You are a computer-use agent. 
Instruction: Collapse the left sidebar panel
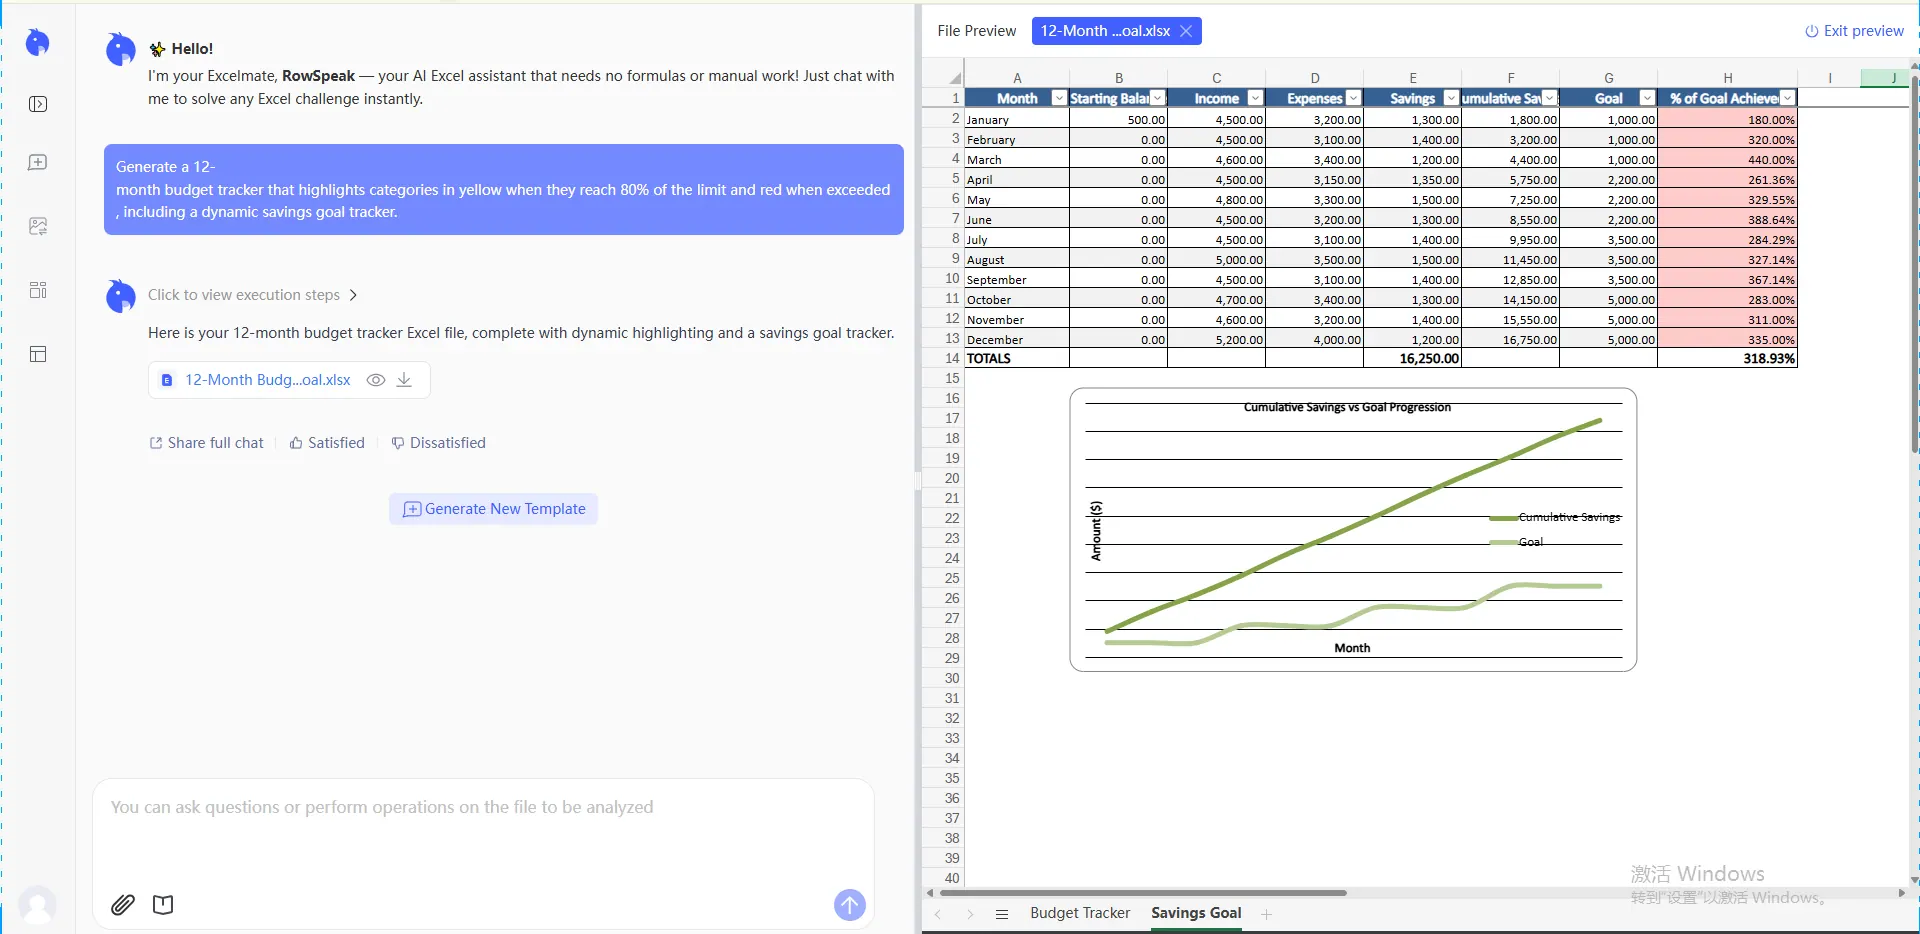click(x=38, y=103)
